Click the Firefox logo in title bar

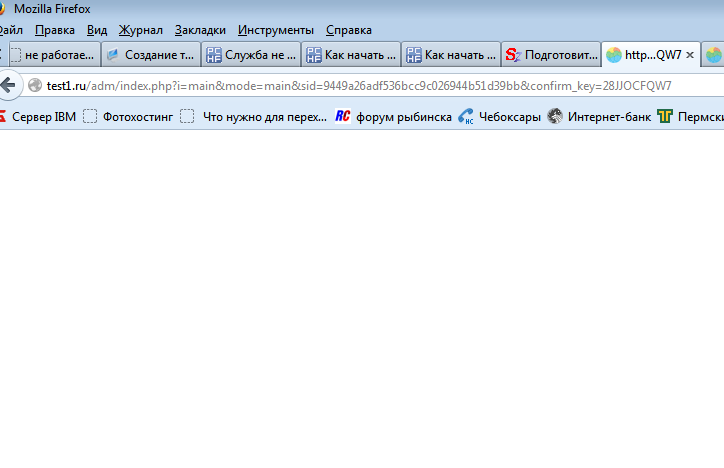3,9
